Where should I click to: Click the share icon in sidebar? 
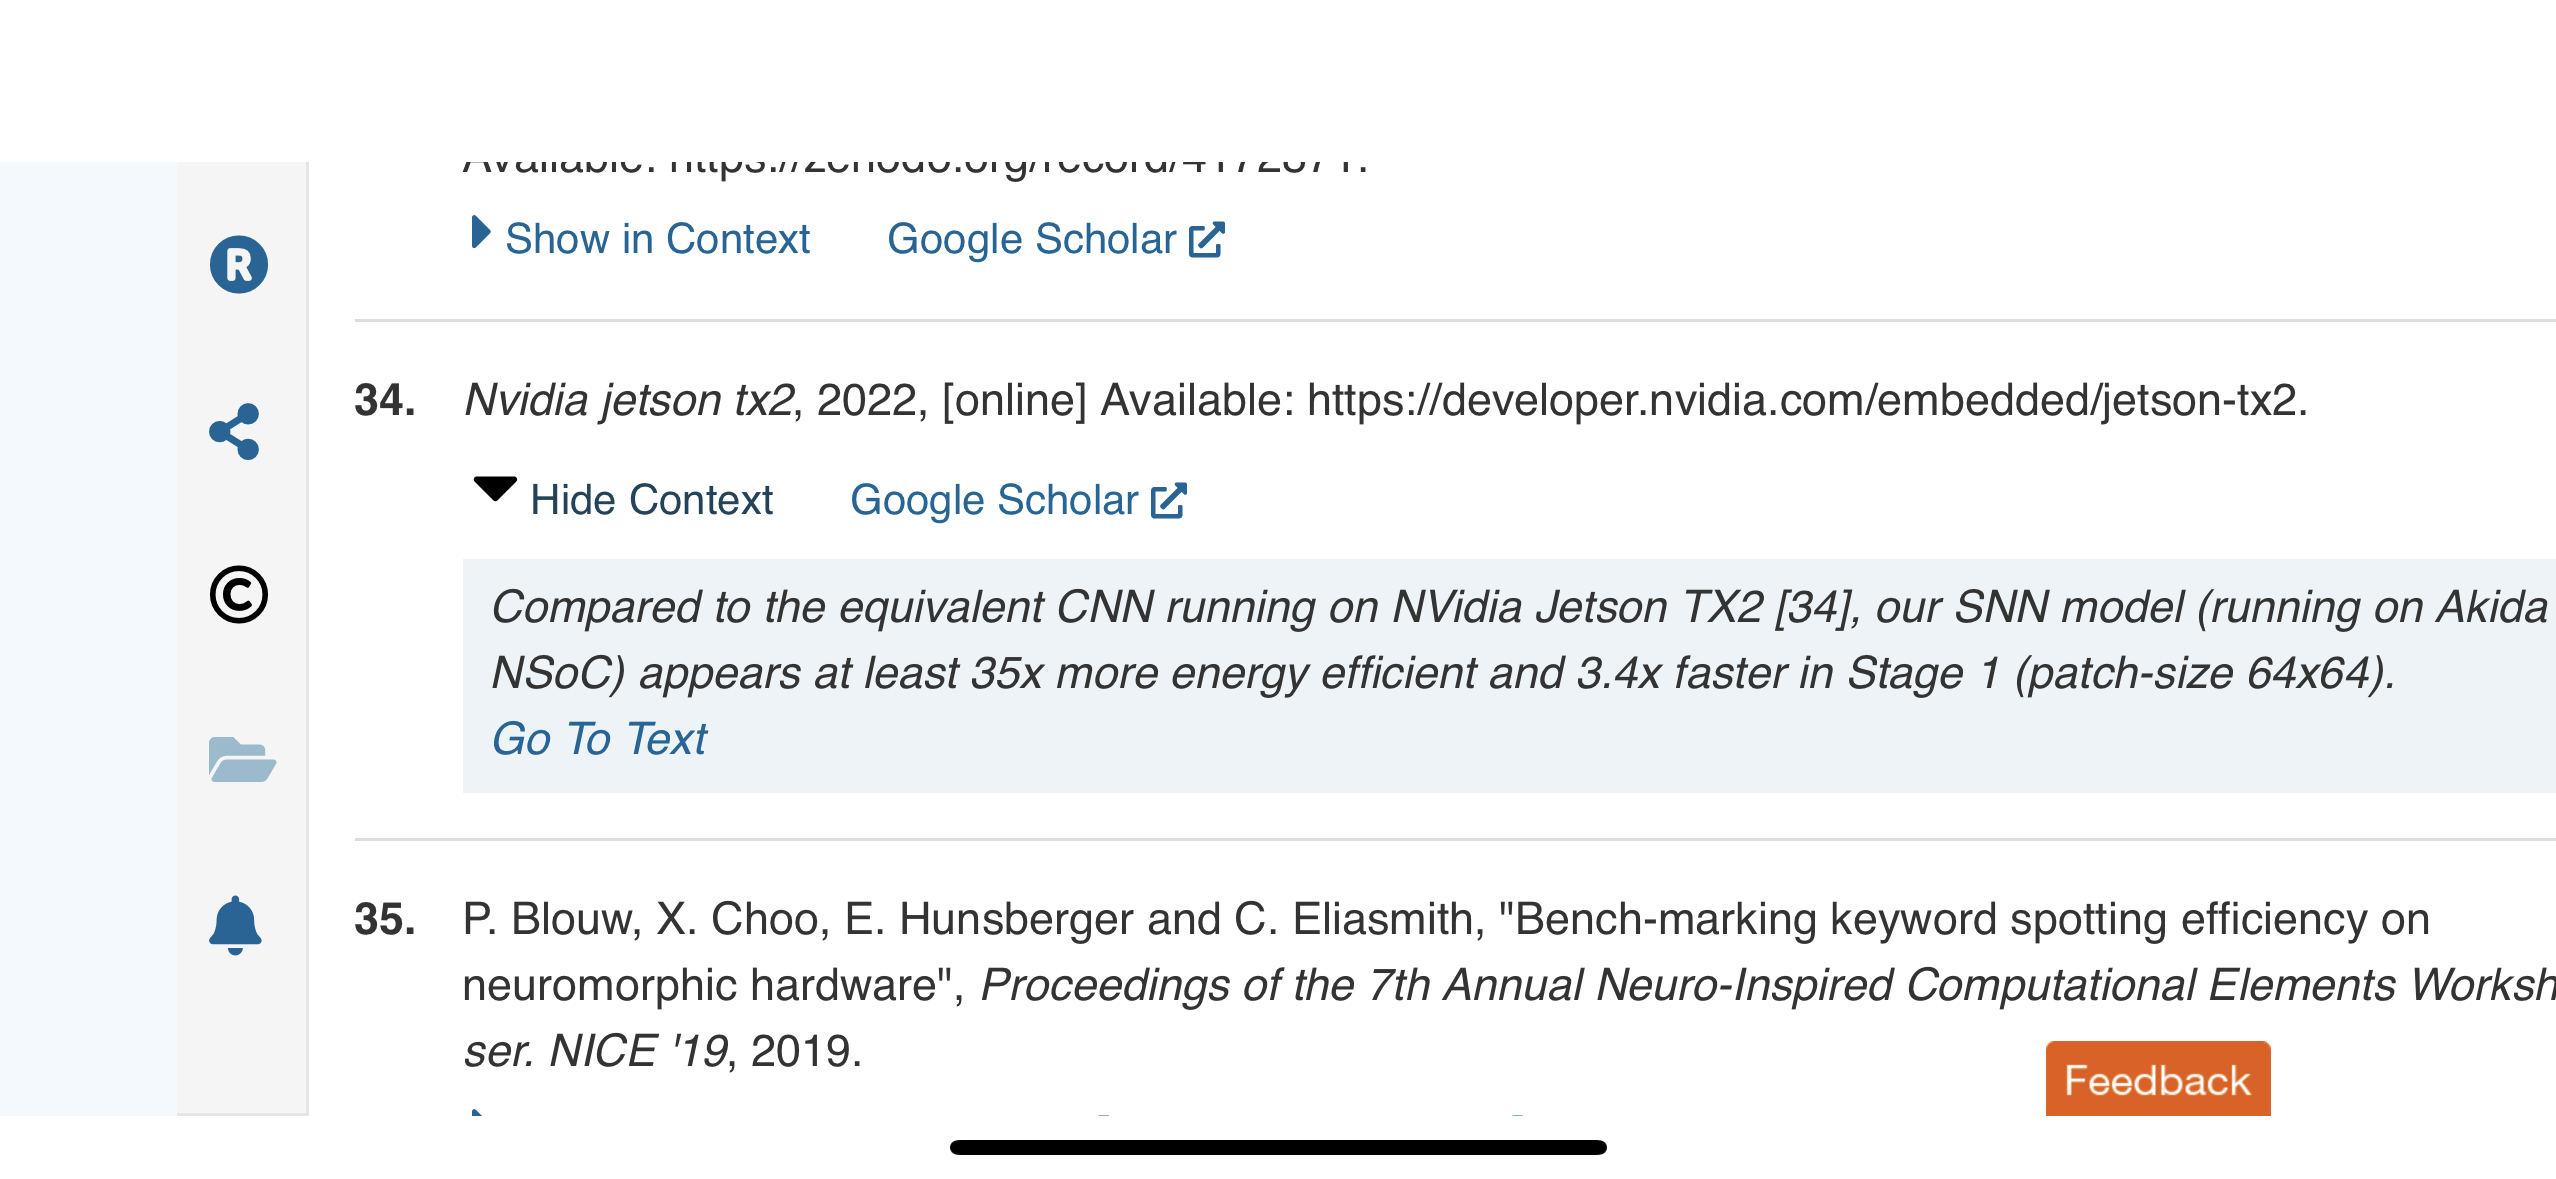pos(235,432)
